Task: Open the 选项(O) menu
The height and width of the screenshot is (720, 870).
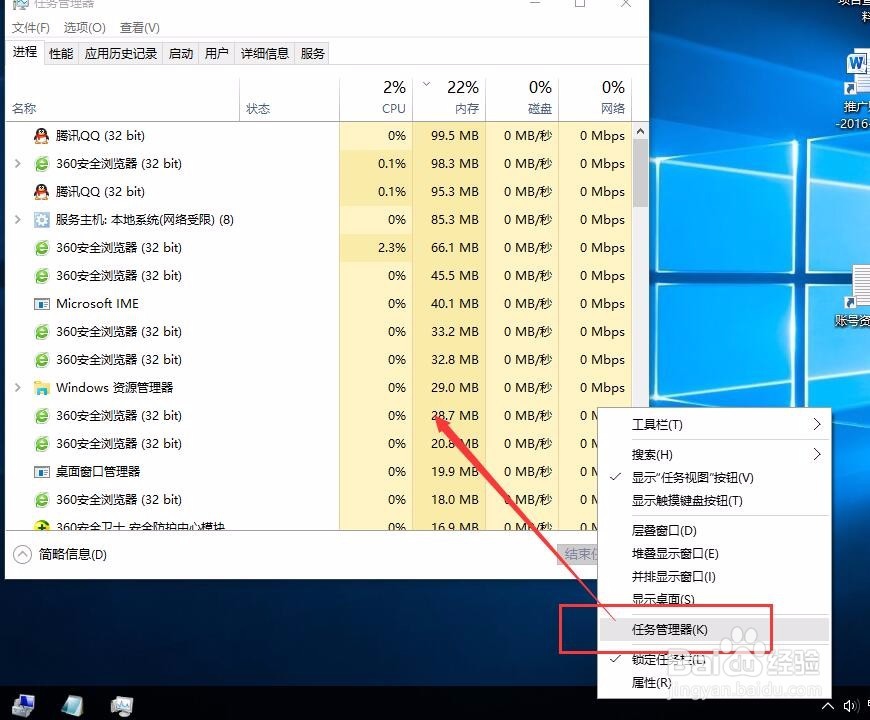Action: click(84, 28)
